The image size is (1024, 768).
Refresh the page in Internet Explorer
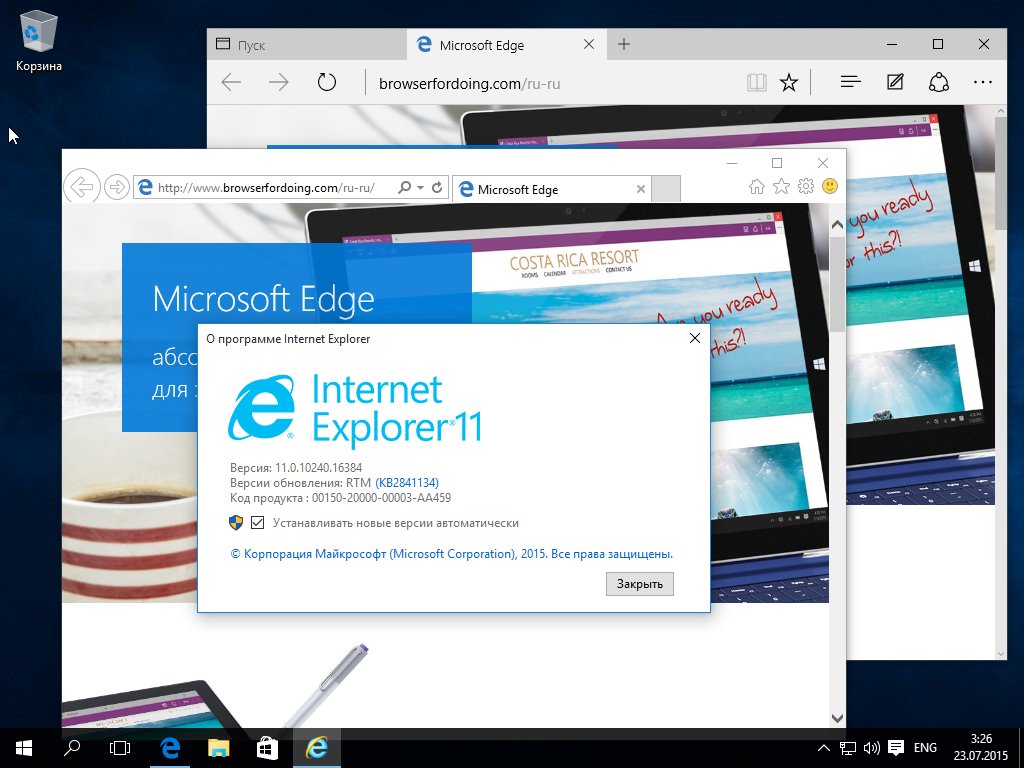click(437, 187)
